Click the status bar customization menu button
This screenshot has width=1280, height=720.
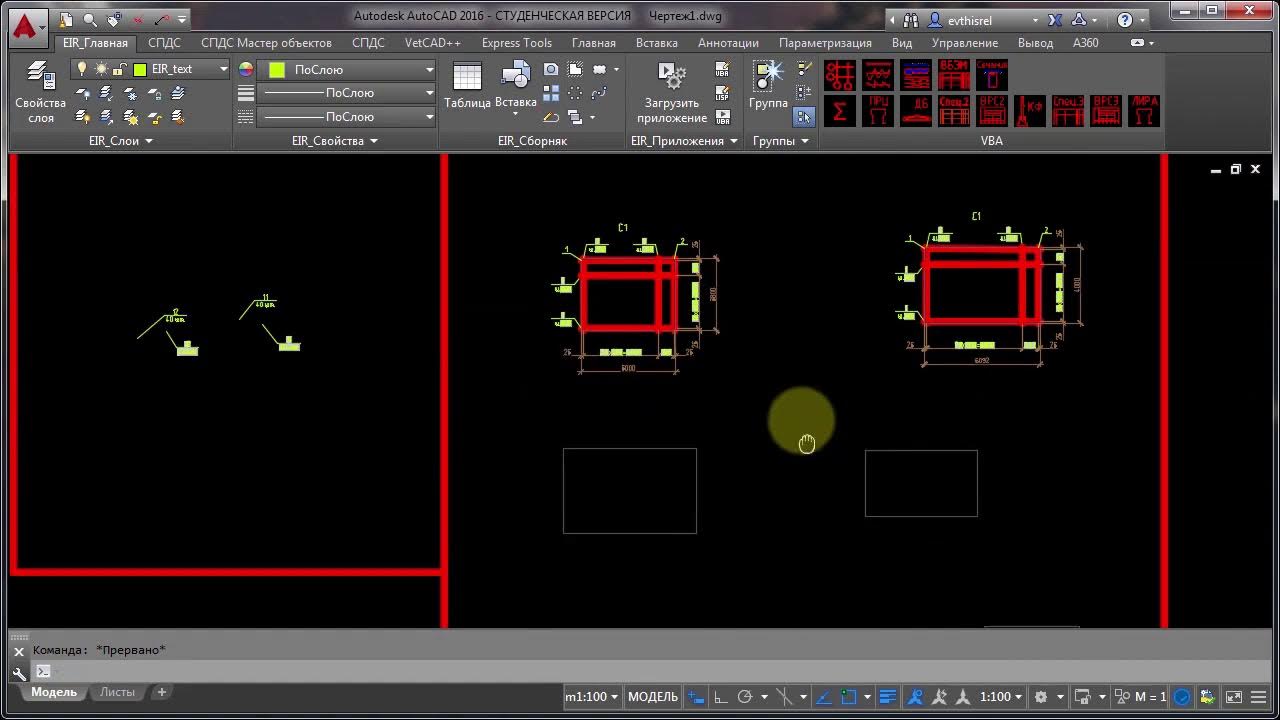coord(1258,697)
